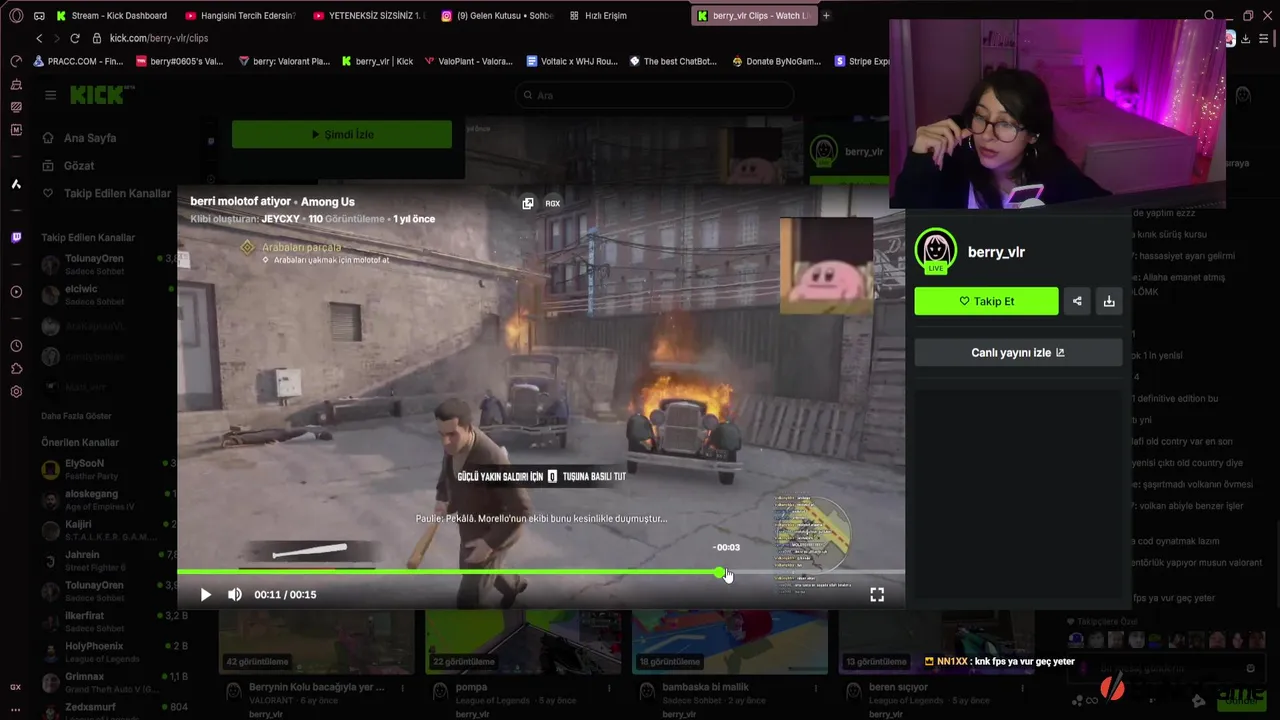Open ValoPlant bookmark

468,61
